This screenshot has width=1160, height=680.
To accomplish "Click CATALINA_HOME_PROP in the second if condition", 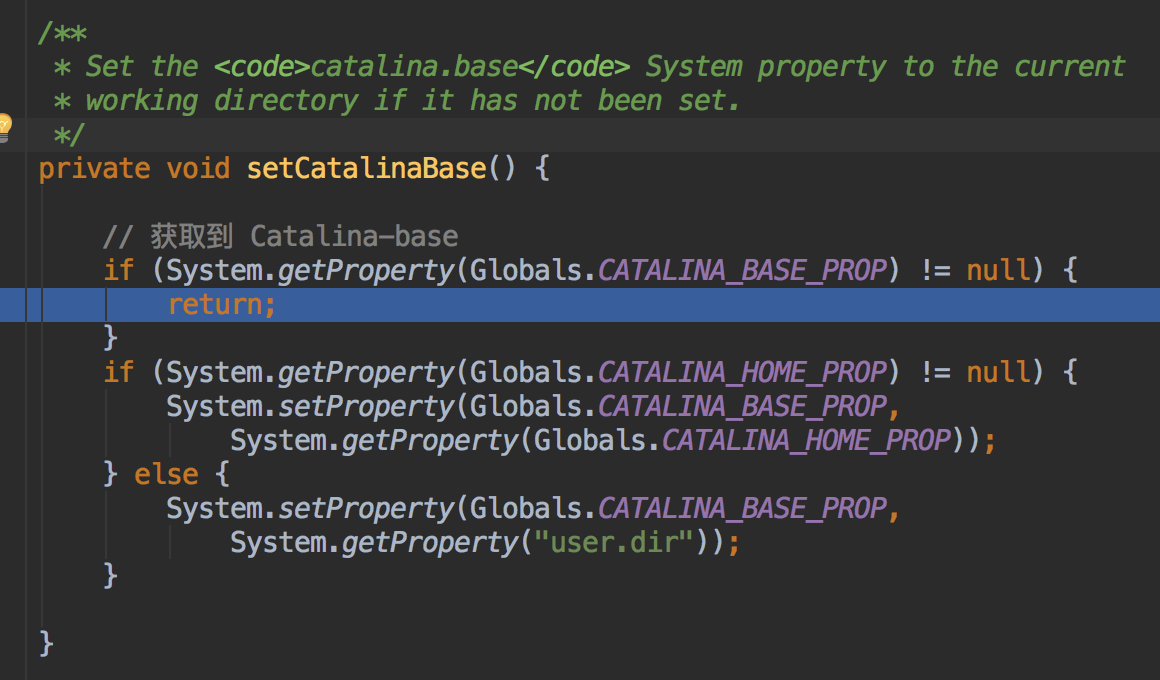I will point(742,372).
